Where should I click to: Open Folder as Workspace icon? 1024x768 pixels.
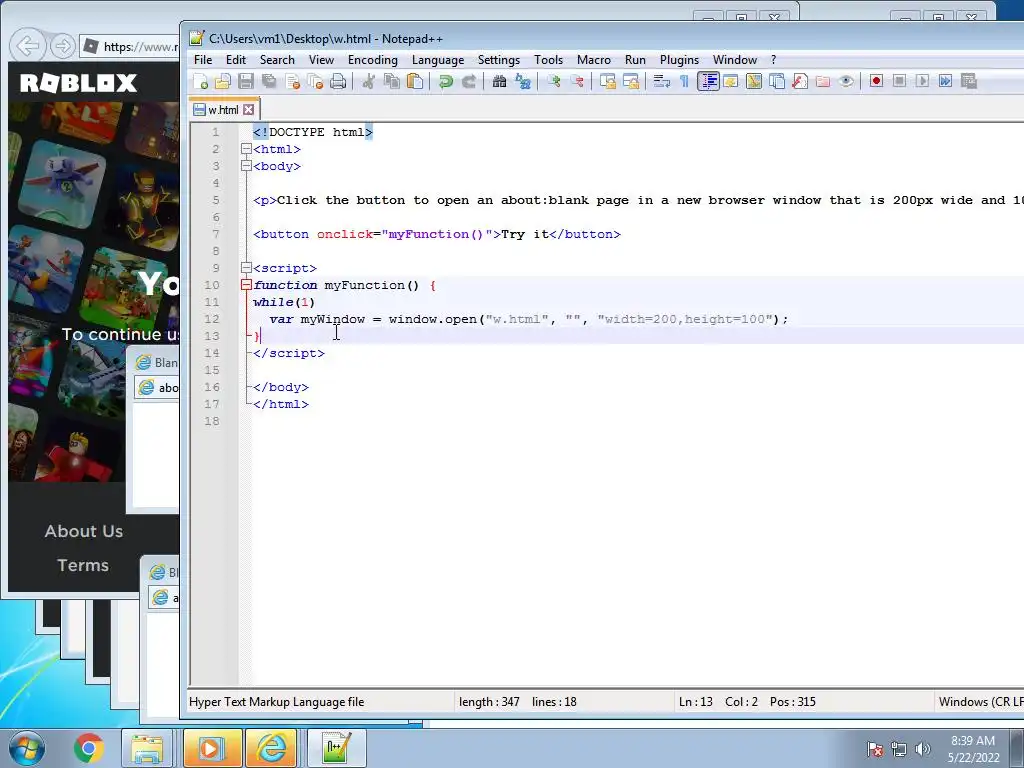(823, 82)
